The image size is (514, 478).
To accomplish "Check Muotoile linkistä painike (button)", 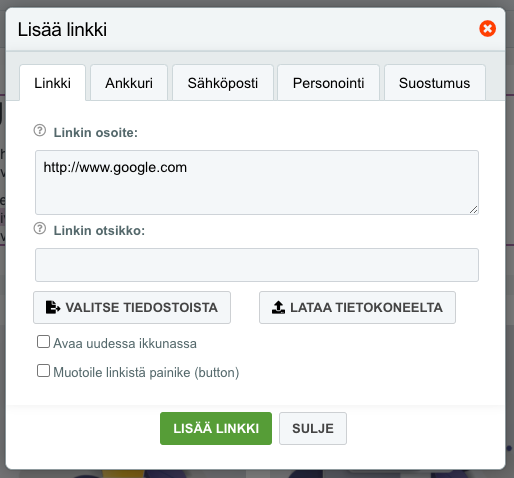I will point(43,371).
